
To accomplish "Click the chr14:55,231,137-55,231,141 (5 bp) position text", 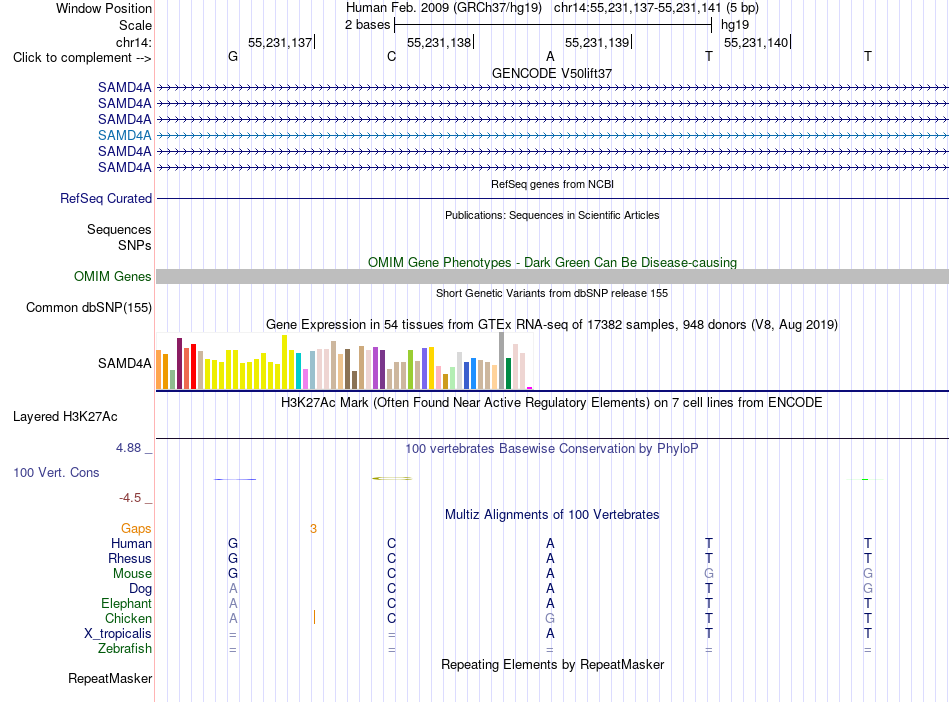I will [656, 8].
